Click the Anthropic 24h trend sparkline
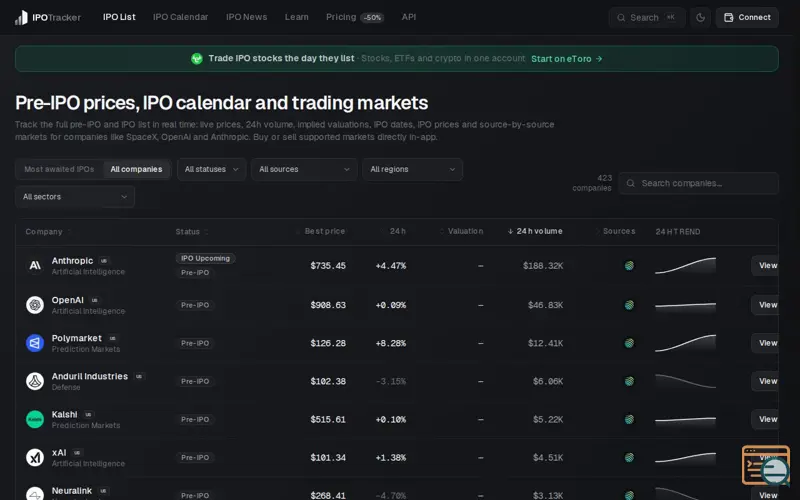This screenshot has width=800, height=500. point(685,265)
